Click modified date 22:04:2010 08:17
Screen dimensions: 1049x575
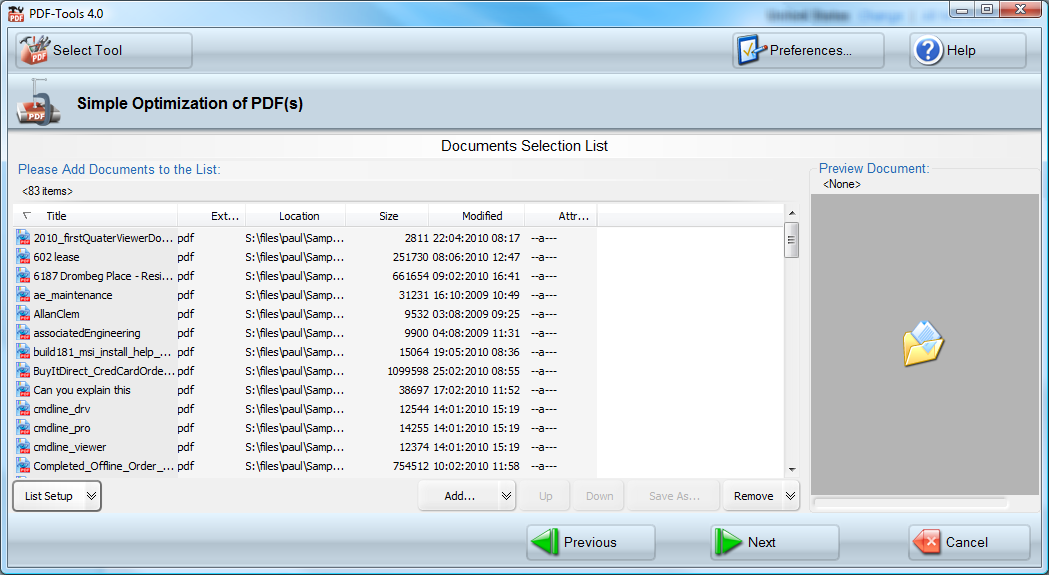point(476,238)
